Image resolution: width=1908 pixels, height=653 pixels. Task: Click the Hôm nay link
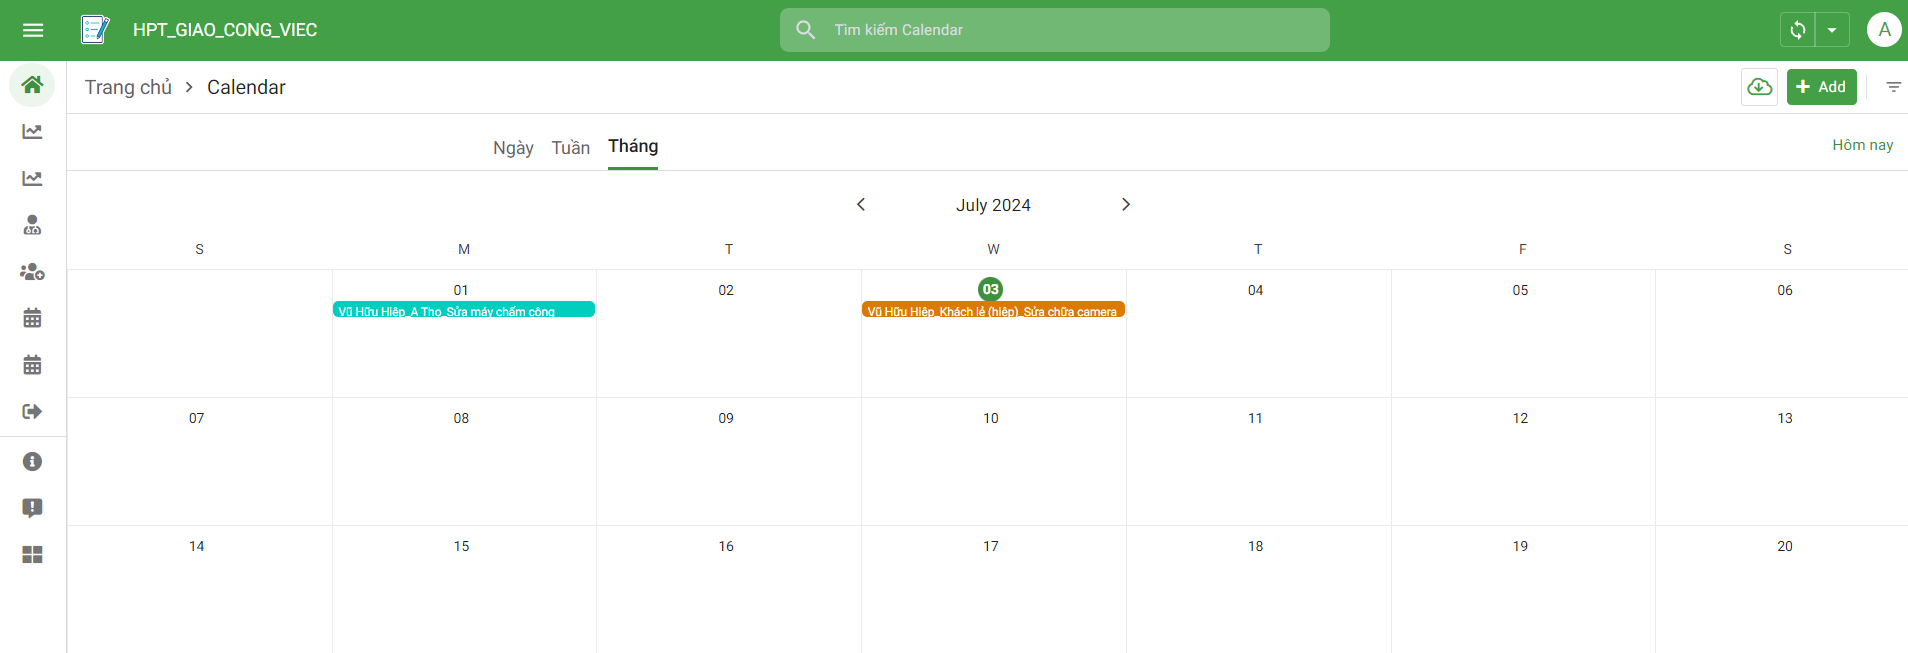click(x=1862, y=145)
